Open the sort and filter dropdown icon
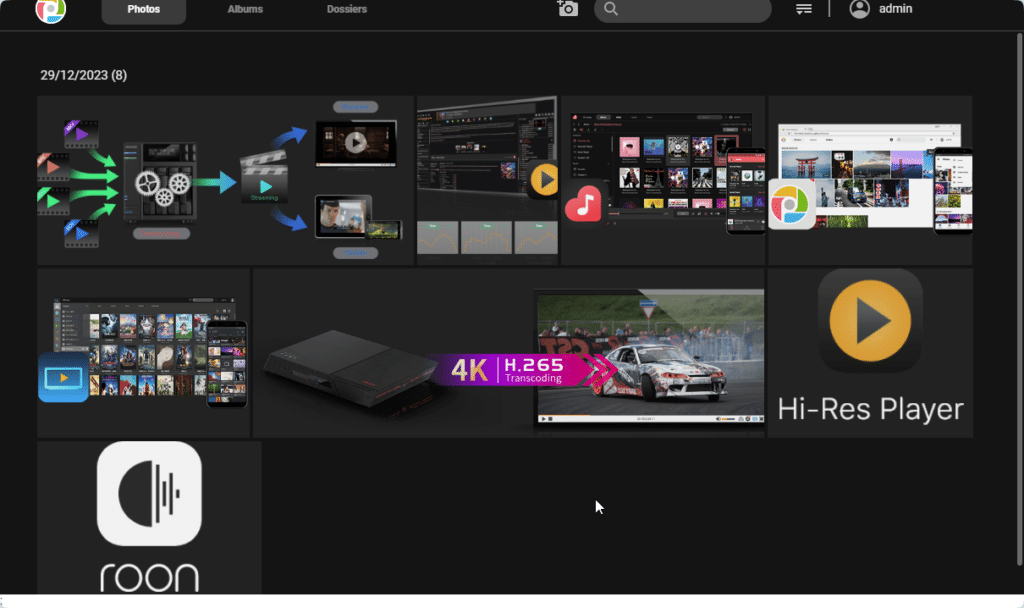Screen dimensions: 1024x608 click(803, 9)
